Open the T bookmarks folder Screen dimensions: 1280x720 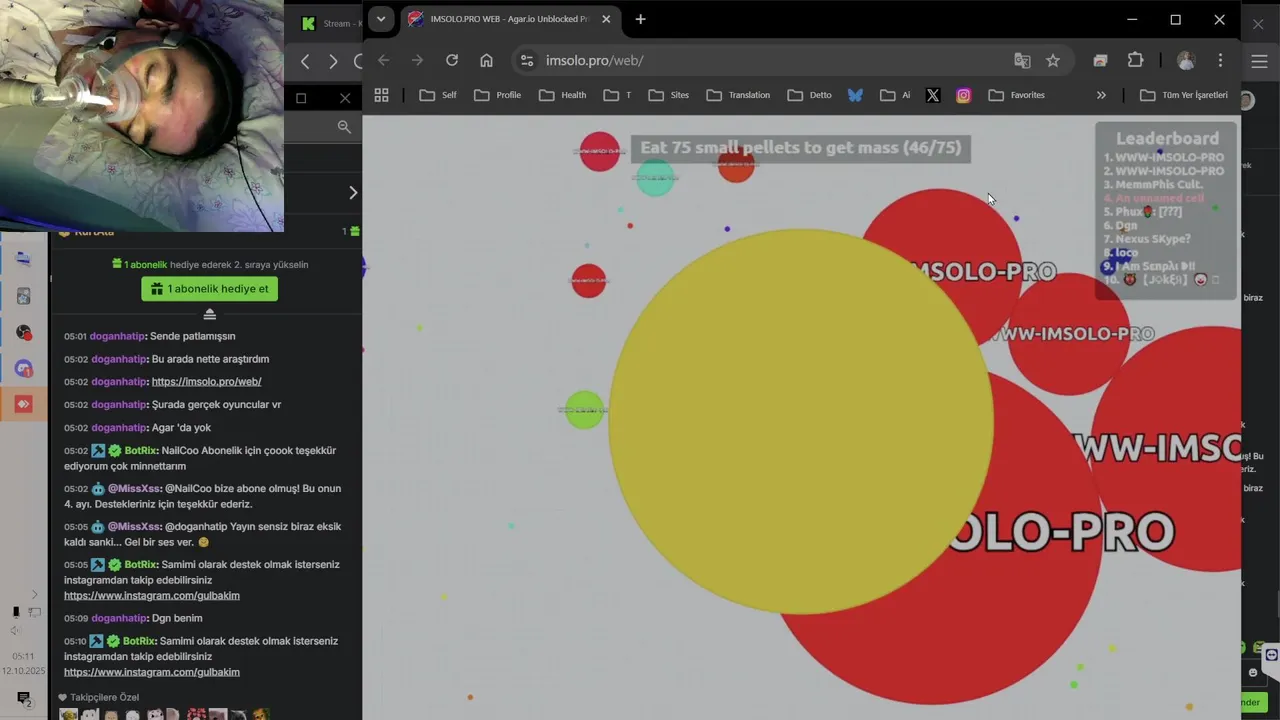click(x=617, y=95)
